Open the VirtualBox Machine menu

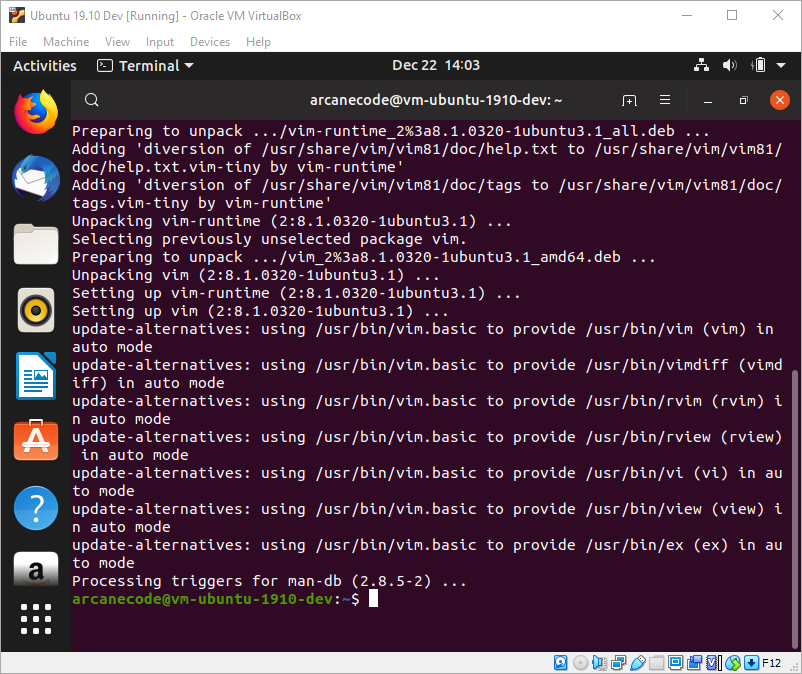(66, 42)
